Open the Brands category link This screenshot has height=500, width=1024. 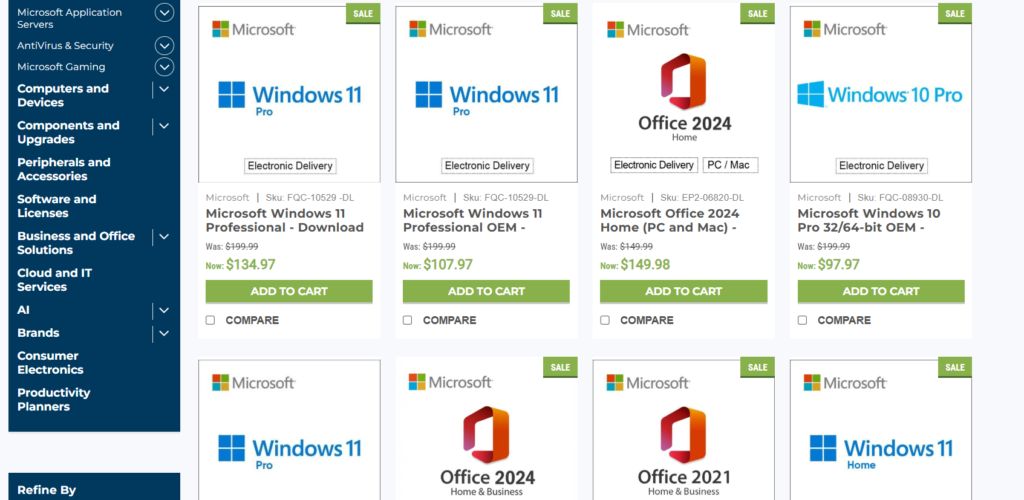pyautogui.click(x=38, y=333)
